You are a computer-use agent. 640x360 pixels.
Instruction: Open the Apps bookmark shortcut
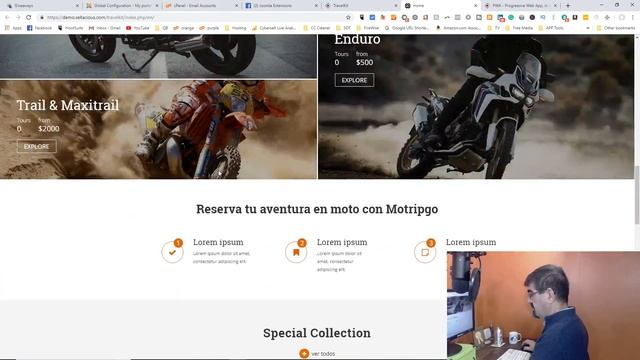pyautogui.click(x=13, y=28)
